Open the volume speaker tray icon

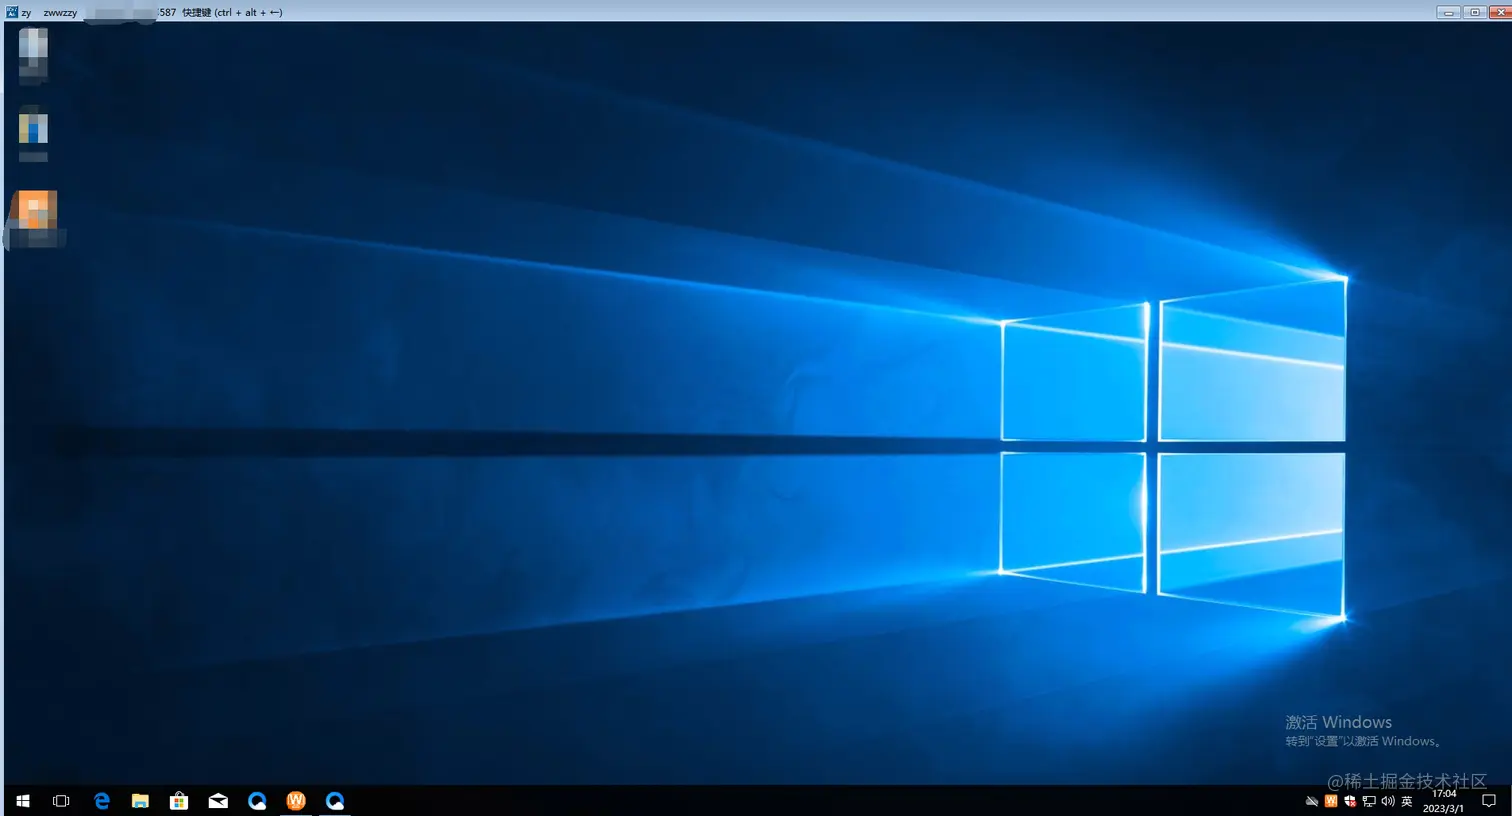pos(1388,801)
